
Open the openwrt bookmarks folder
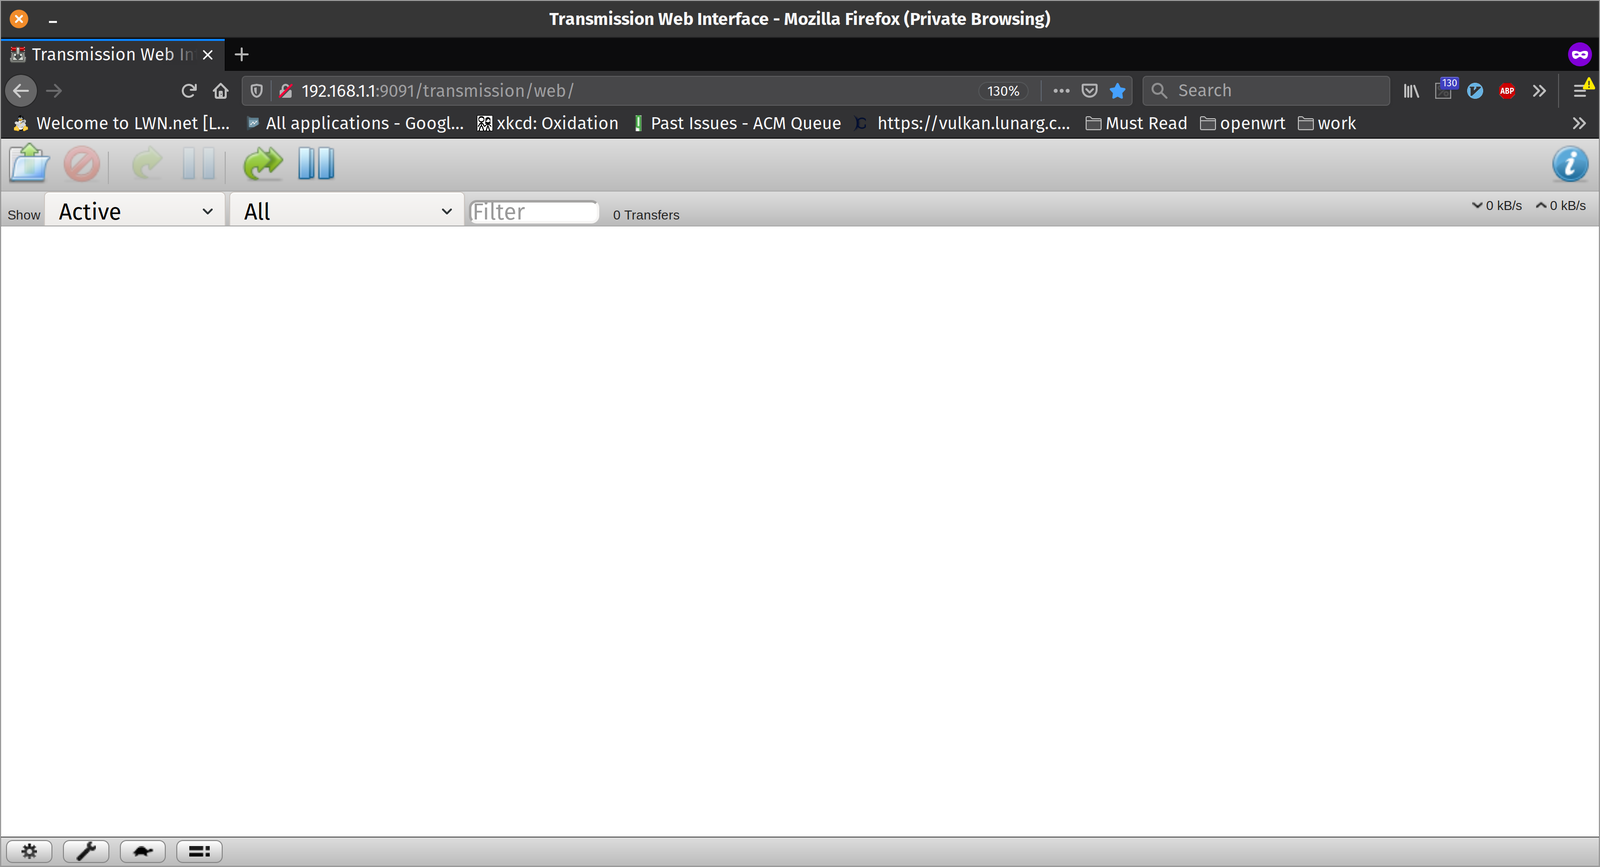[x=1242, y=123]
